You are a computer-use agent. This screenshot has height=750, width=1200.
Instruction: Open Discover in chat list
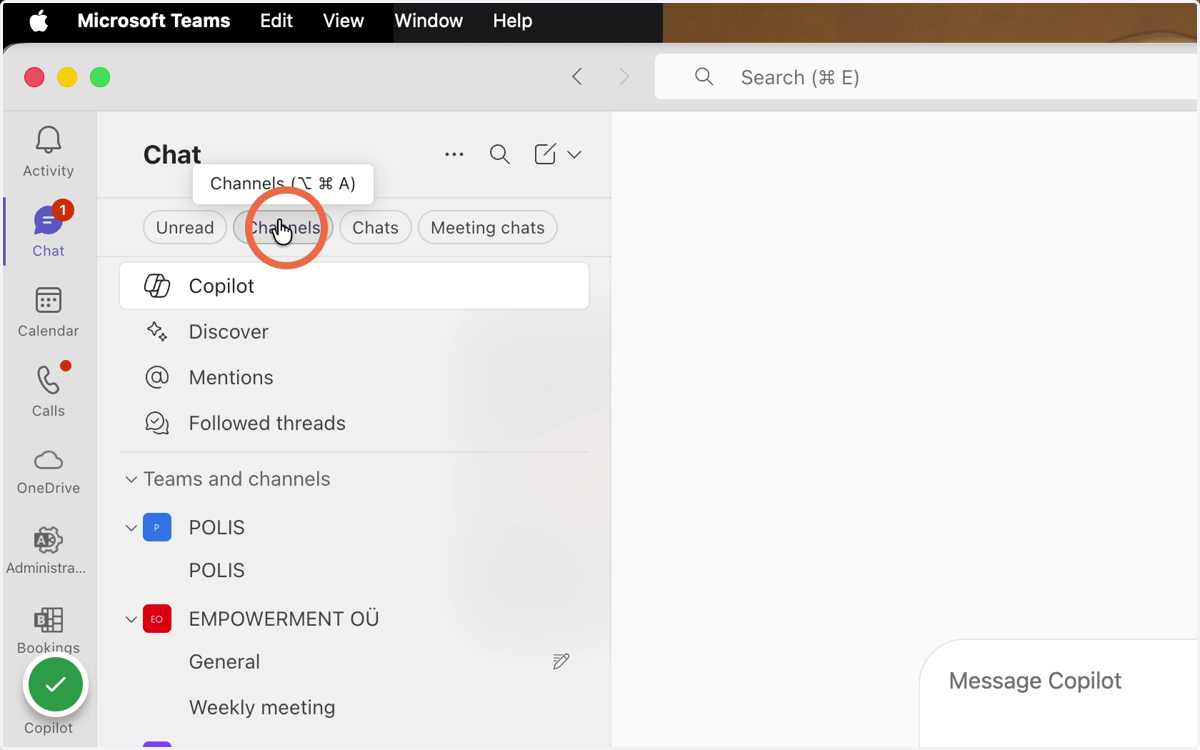click(354, 332)
